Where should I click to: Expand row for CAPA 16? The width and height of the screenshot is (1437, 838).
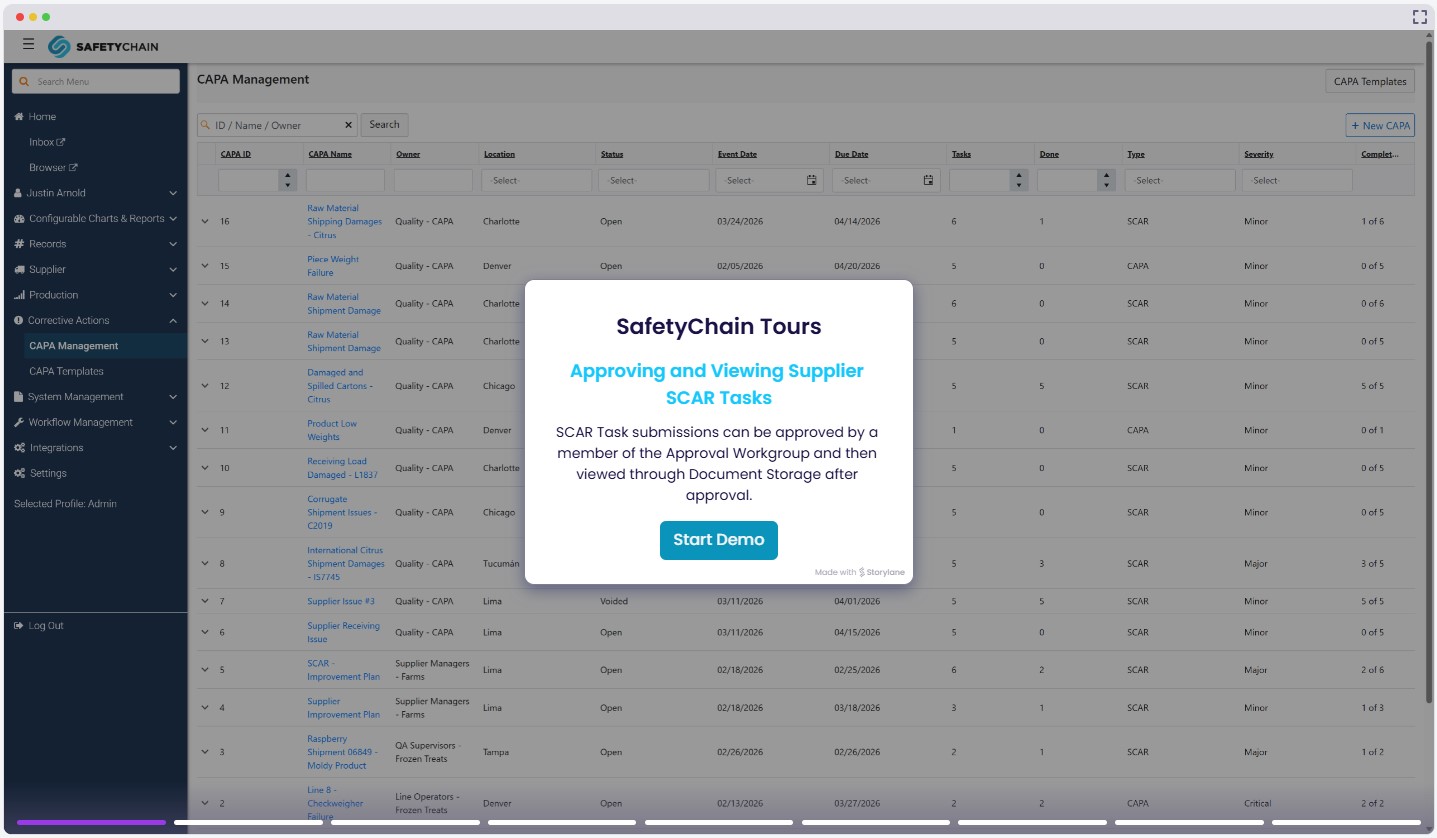click(205, 221)
